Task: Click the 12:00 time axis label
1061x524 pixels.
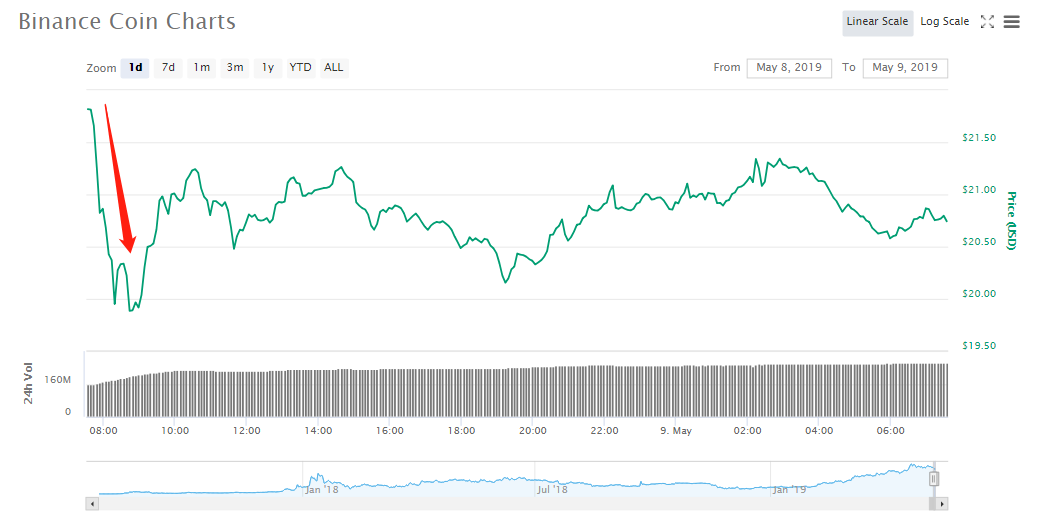Action: (x=246, y=431)
